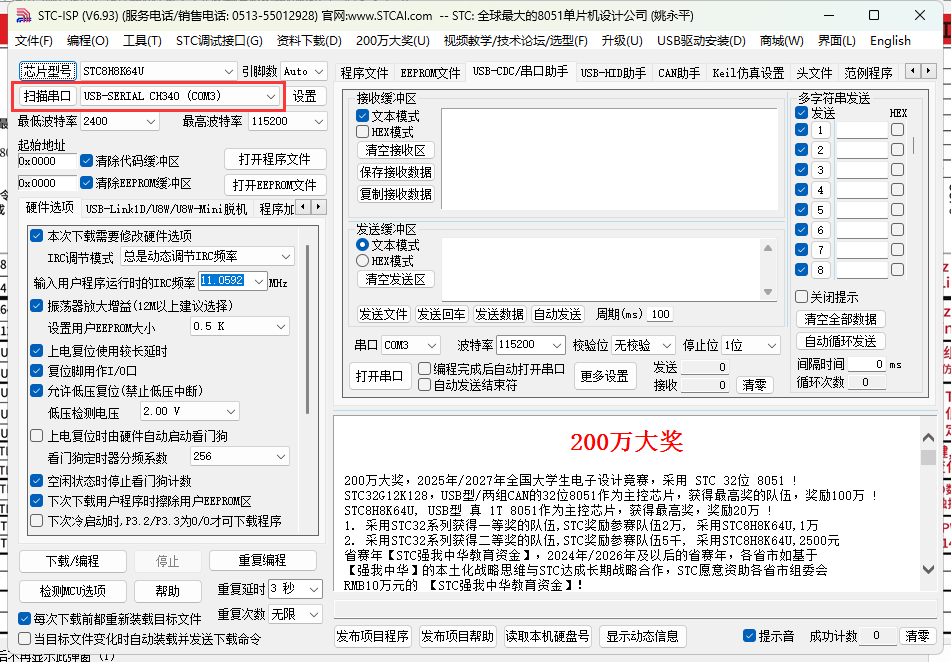Toggle 清除EEPROM缓冲区 checkbox

coord(87,183)
